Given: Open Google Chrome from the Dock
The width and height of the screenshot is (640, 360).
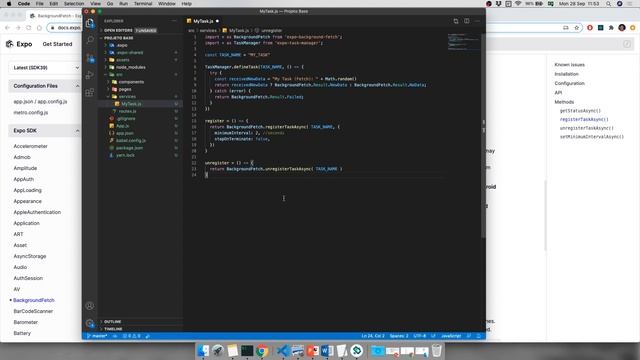Looking at the screenshot, I should [262, 351].
